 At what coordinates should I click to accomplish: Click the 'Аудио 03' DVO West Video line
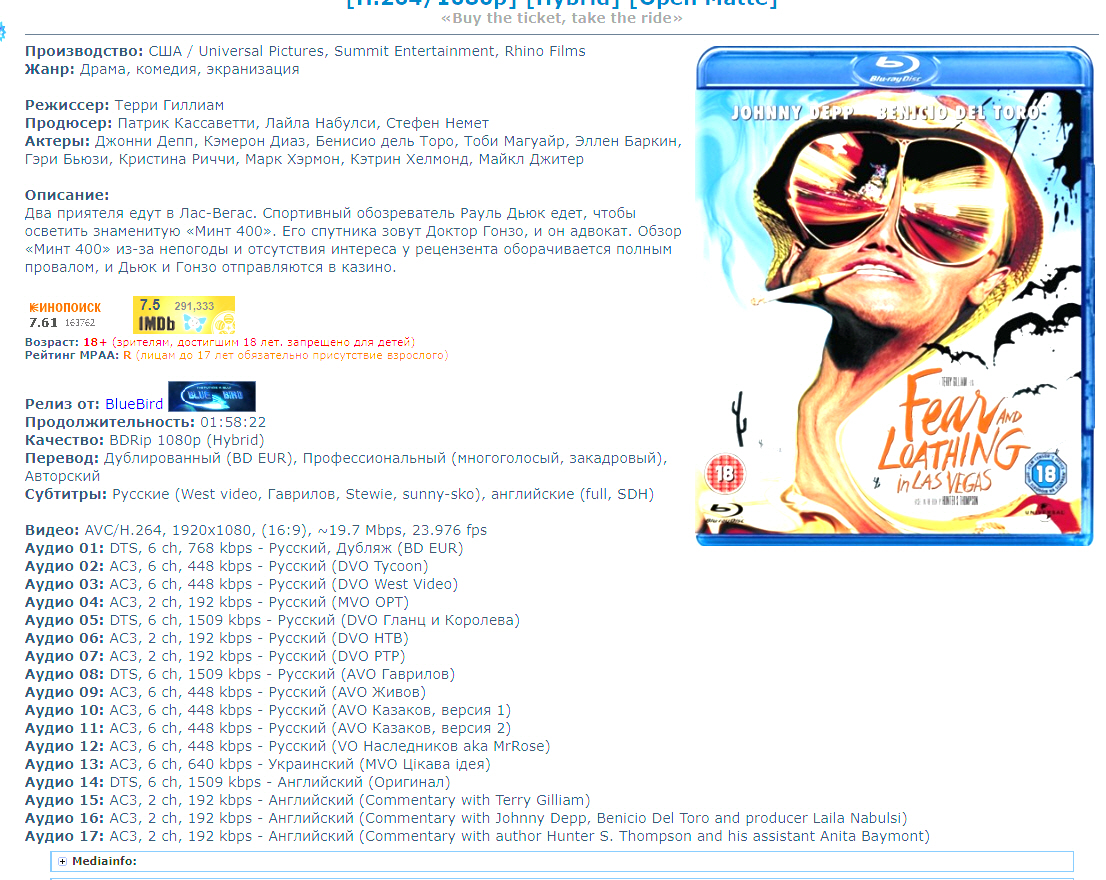(241, 584)
